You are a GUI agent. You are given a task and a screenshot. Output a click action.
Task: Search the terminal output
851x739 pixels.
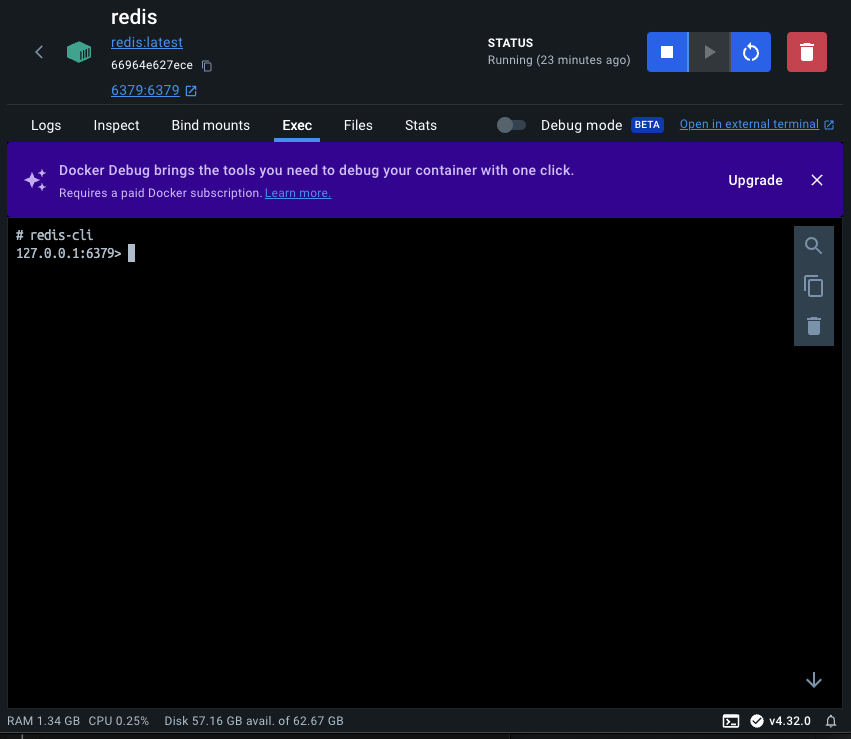pos(813,246)
